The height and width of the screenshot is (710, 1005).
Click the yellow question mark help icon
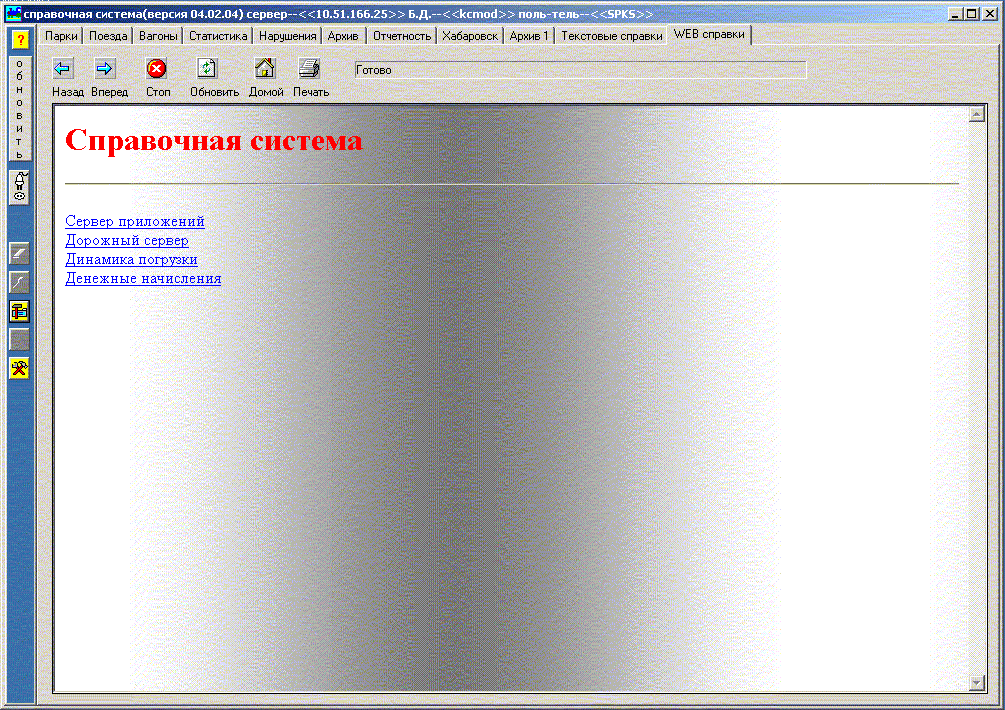[x=20, y=40]
